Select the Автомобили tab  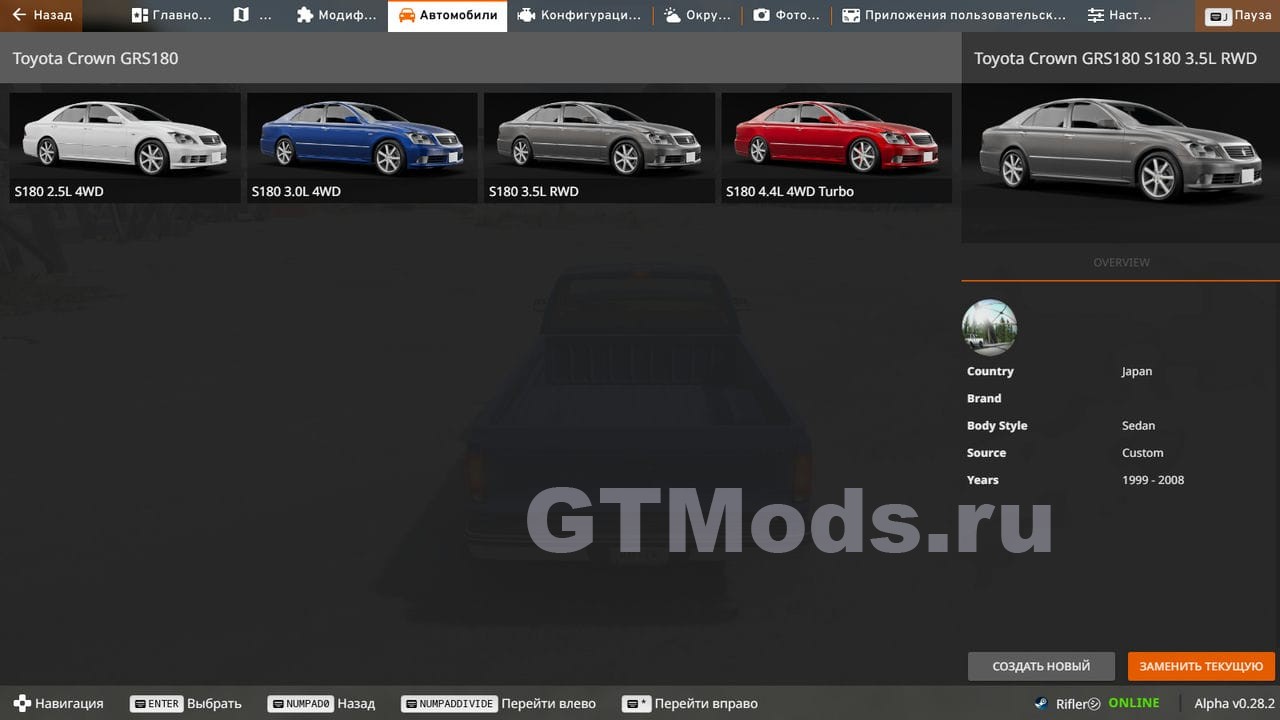[447, 16]
